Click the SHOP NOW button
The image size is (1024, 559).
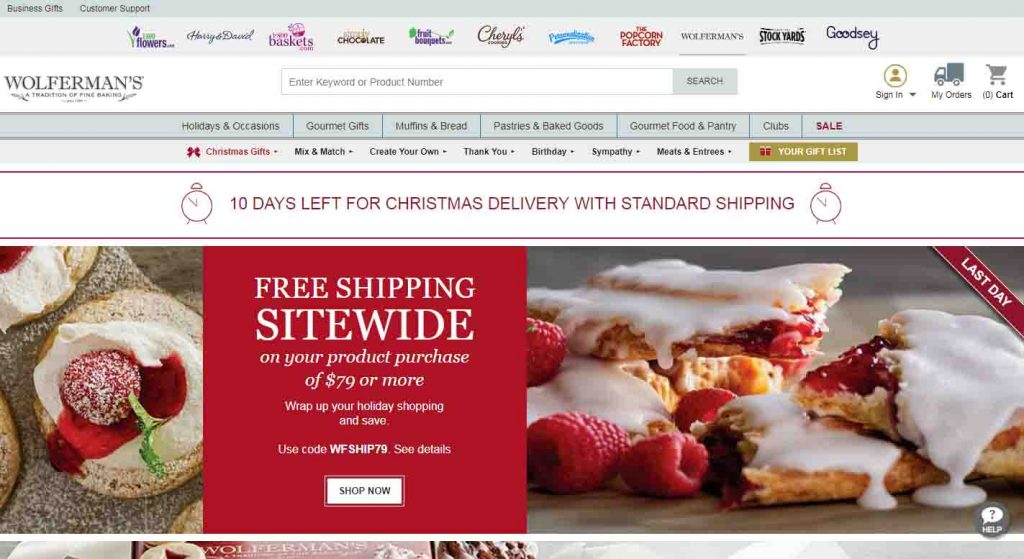364,490
